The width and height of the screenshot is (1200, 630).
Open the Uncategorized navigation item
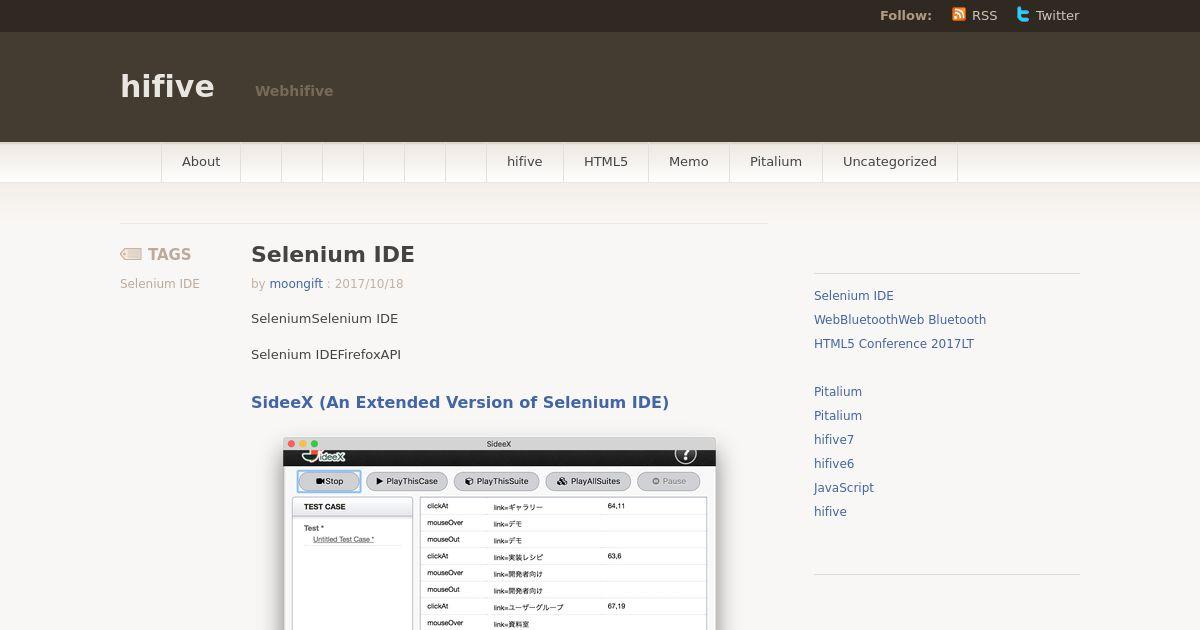pos(890,161)
